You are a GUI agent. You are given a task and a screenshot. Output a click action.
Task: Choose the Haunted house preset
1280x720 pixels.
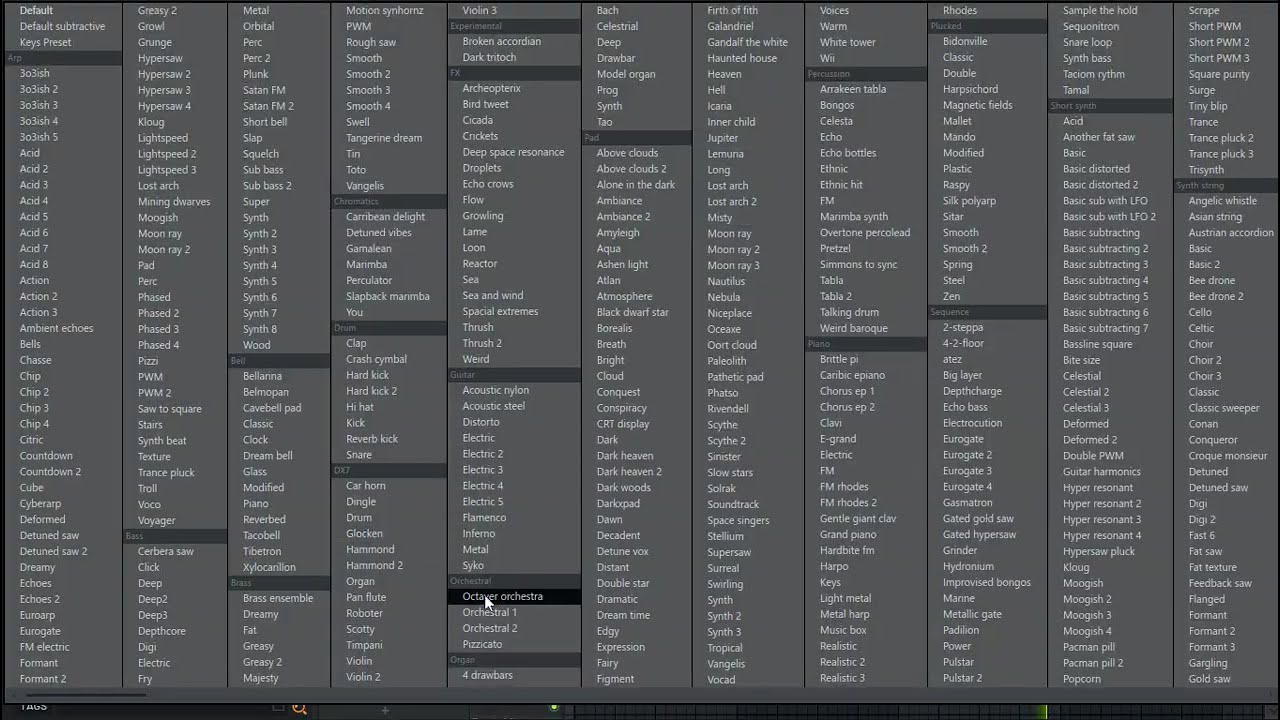tap(742, 58)
